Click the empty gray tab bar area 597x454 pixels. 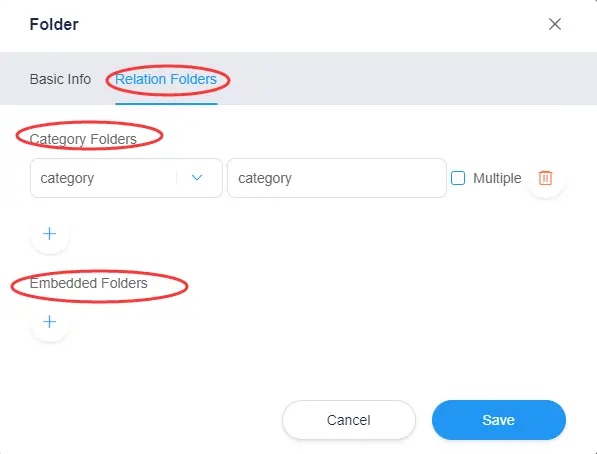411,78
